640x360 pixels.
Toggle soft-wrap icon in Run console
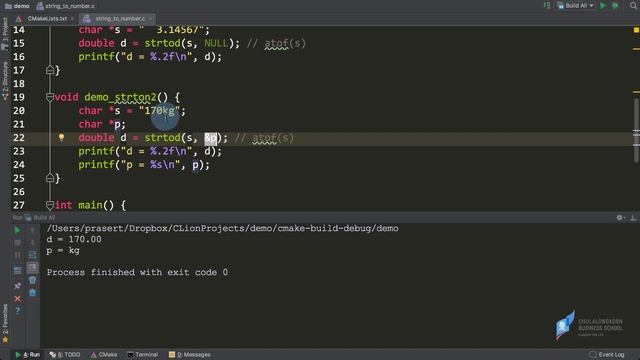32,255
